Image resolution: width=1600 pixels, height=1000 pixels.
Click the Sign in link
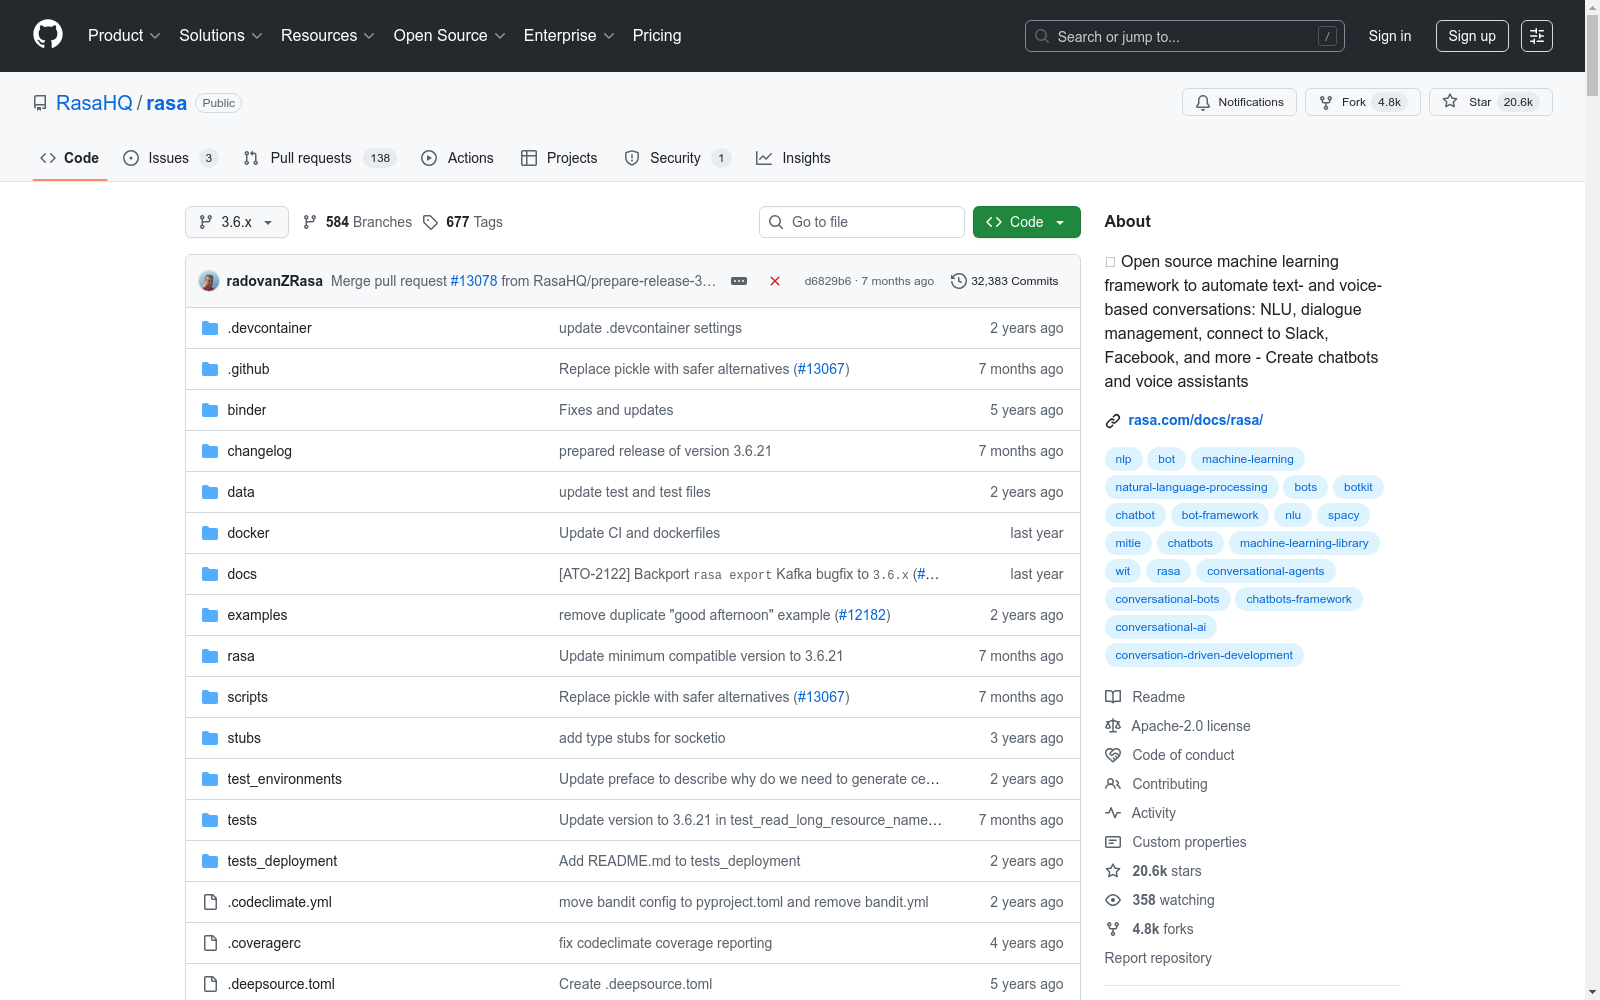click(x=1390, y=36)
